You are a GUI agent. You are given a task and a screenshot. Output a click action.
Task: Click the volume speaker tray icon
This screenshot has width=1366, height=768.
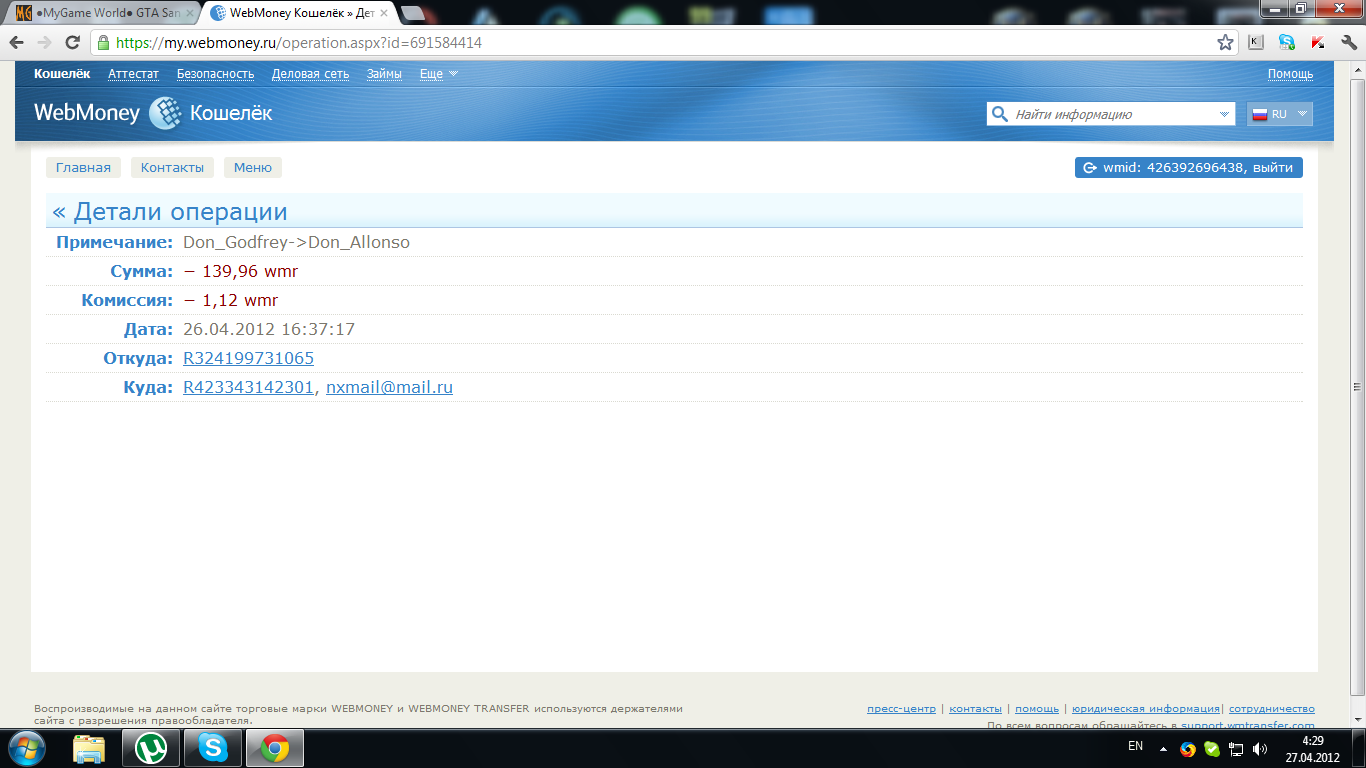[x=1260, y=748]
